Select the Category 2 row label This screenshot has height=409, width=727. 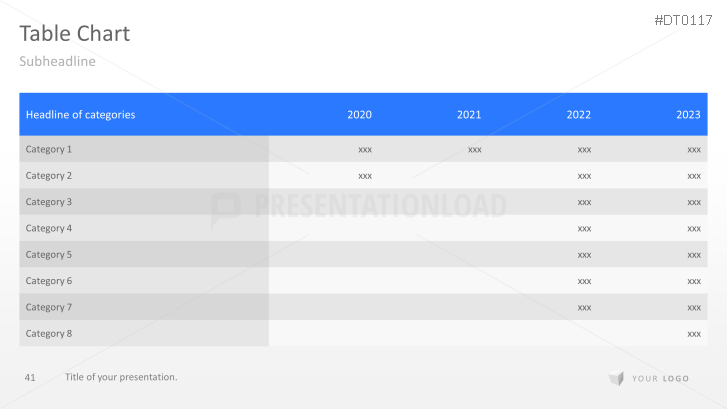click(x=49, y=176)
